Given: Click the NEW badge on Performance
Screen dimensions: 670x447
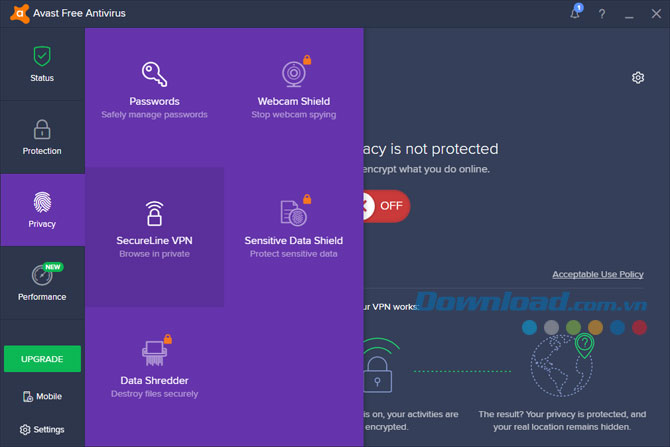Looking at the screenshot, I should [x=53, y=267].
